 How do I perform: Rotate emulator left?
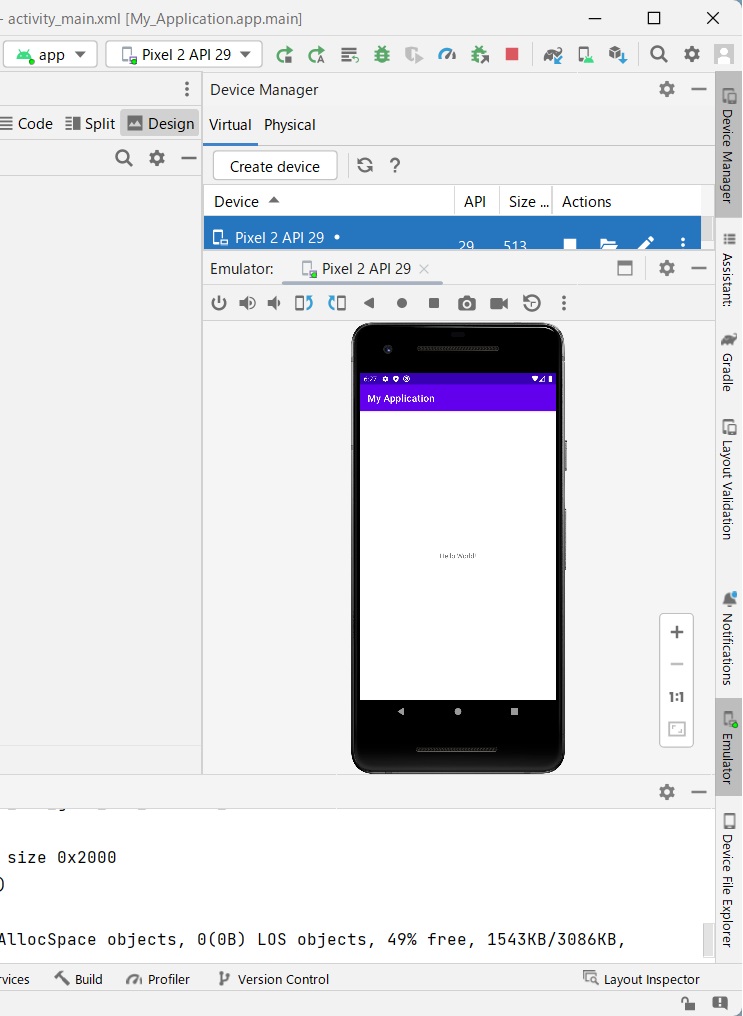304,303
